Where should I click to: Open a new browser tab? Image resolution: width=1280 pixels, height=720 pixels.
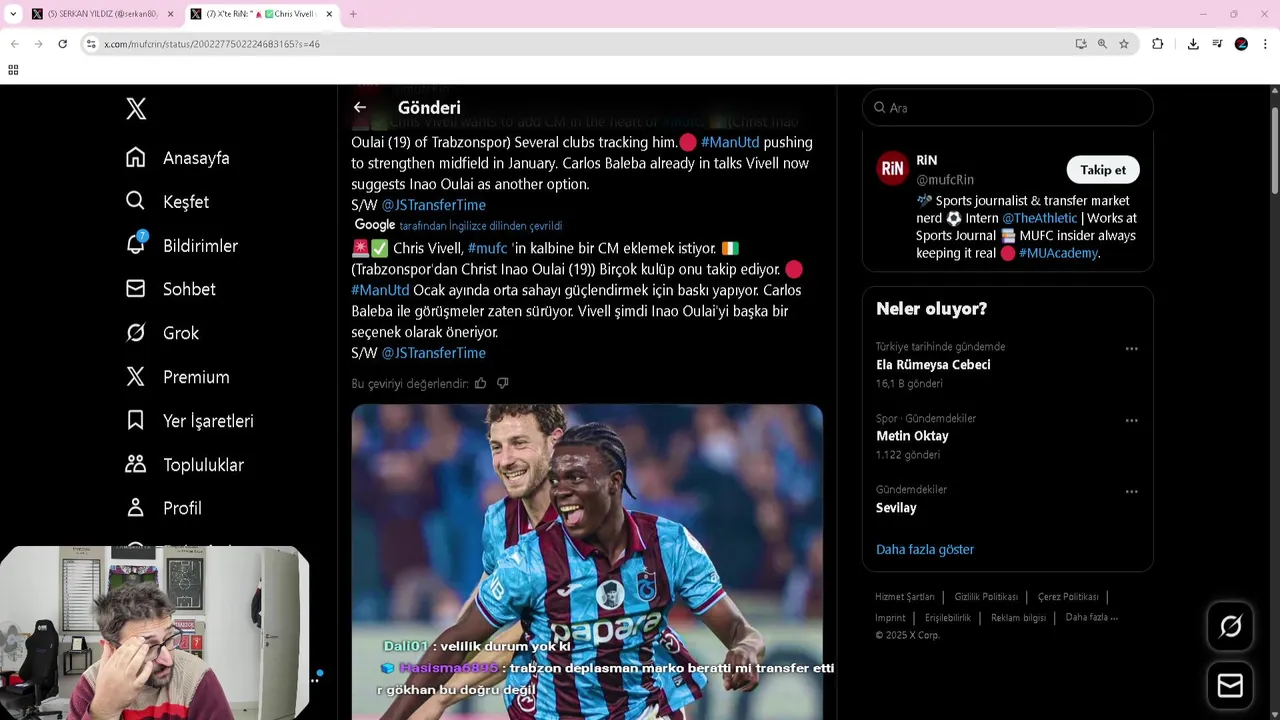tap(353, 14)
